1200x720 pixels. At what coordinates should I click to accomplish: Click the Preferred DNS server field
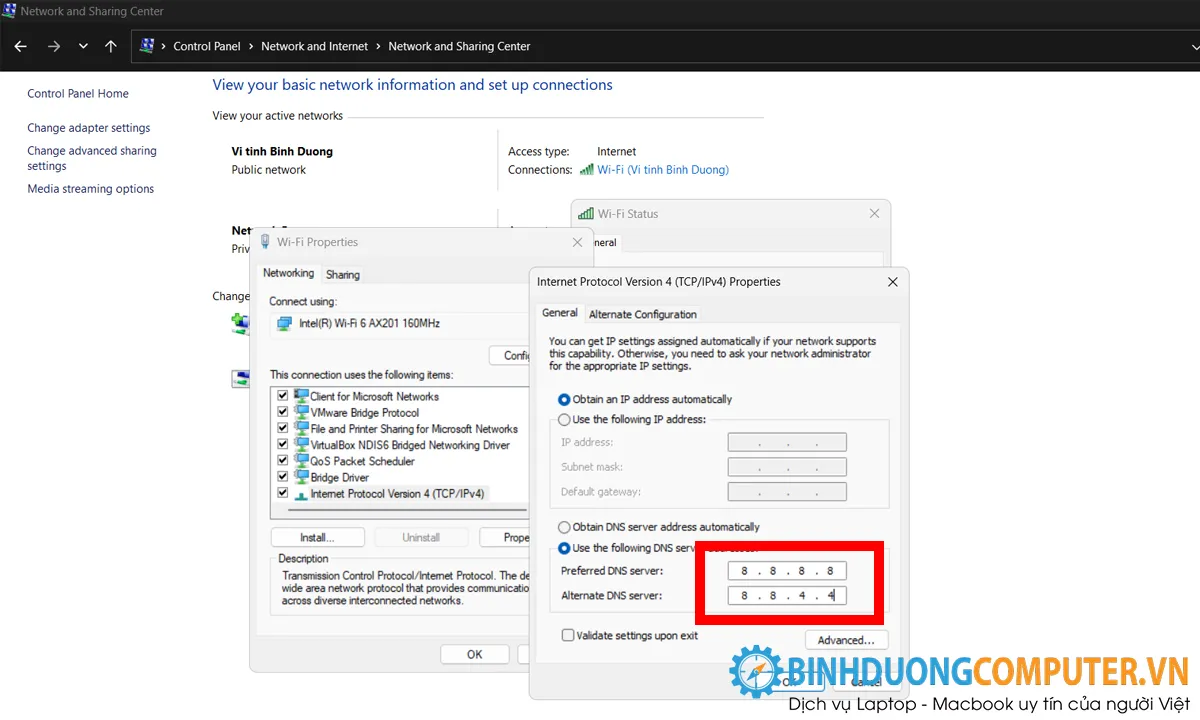pyautogui.click(x=787, y=571)
